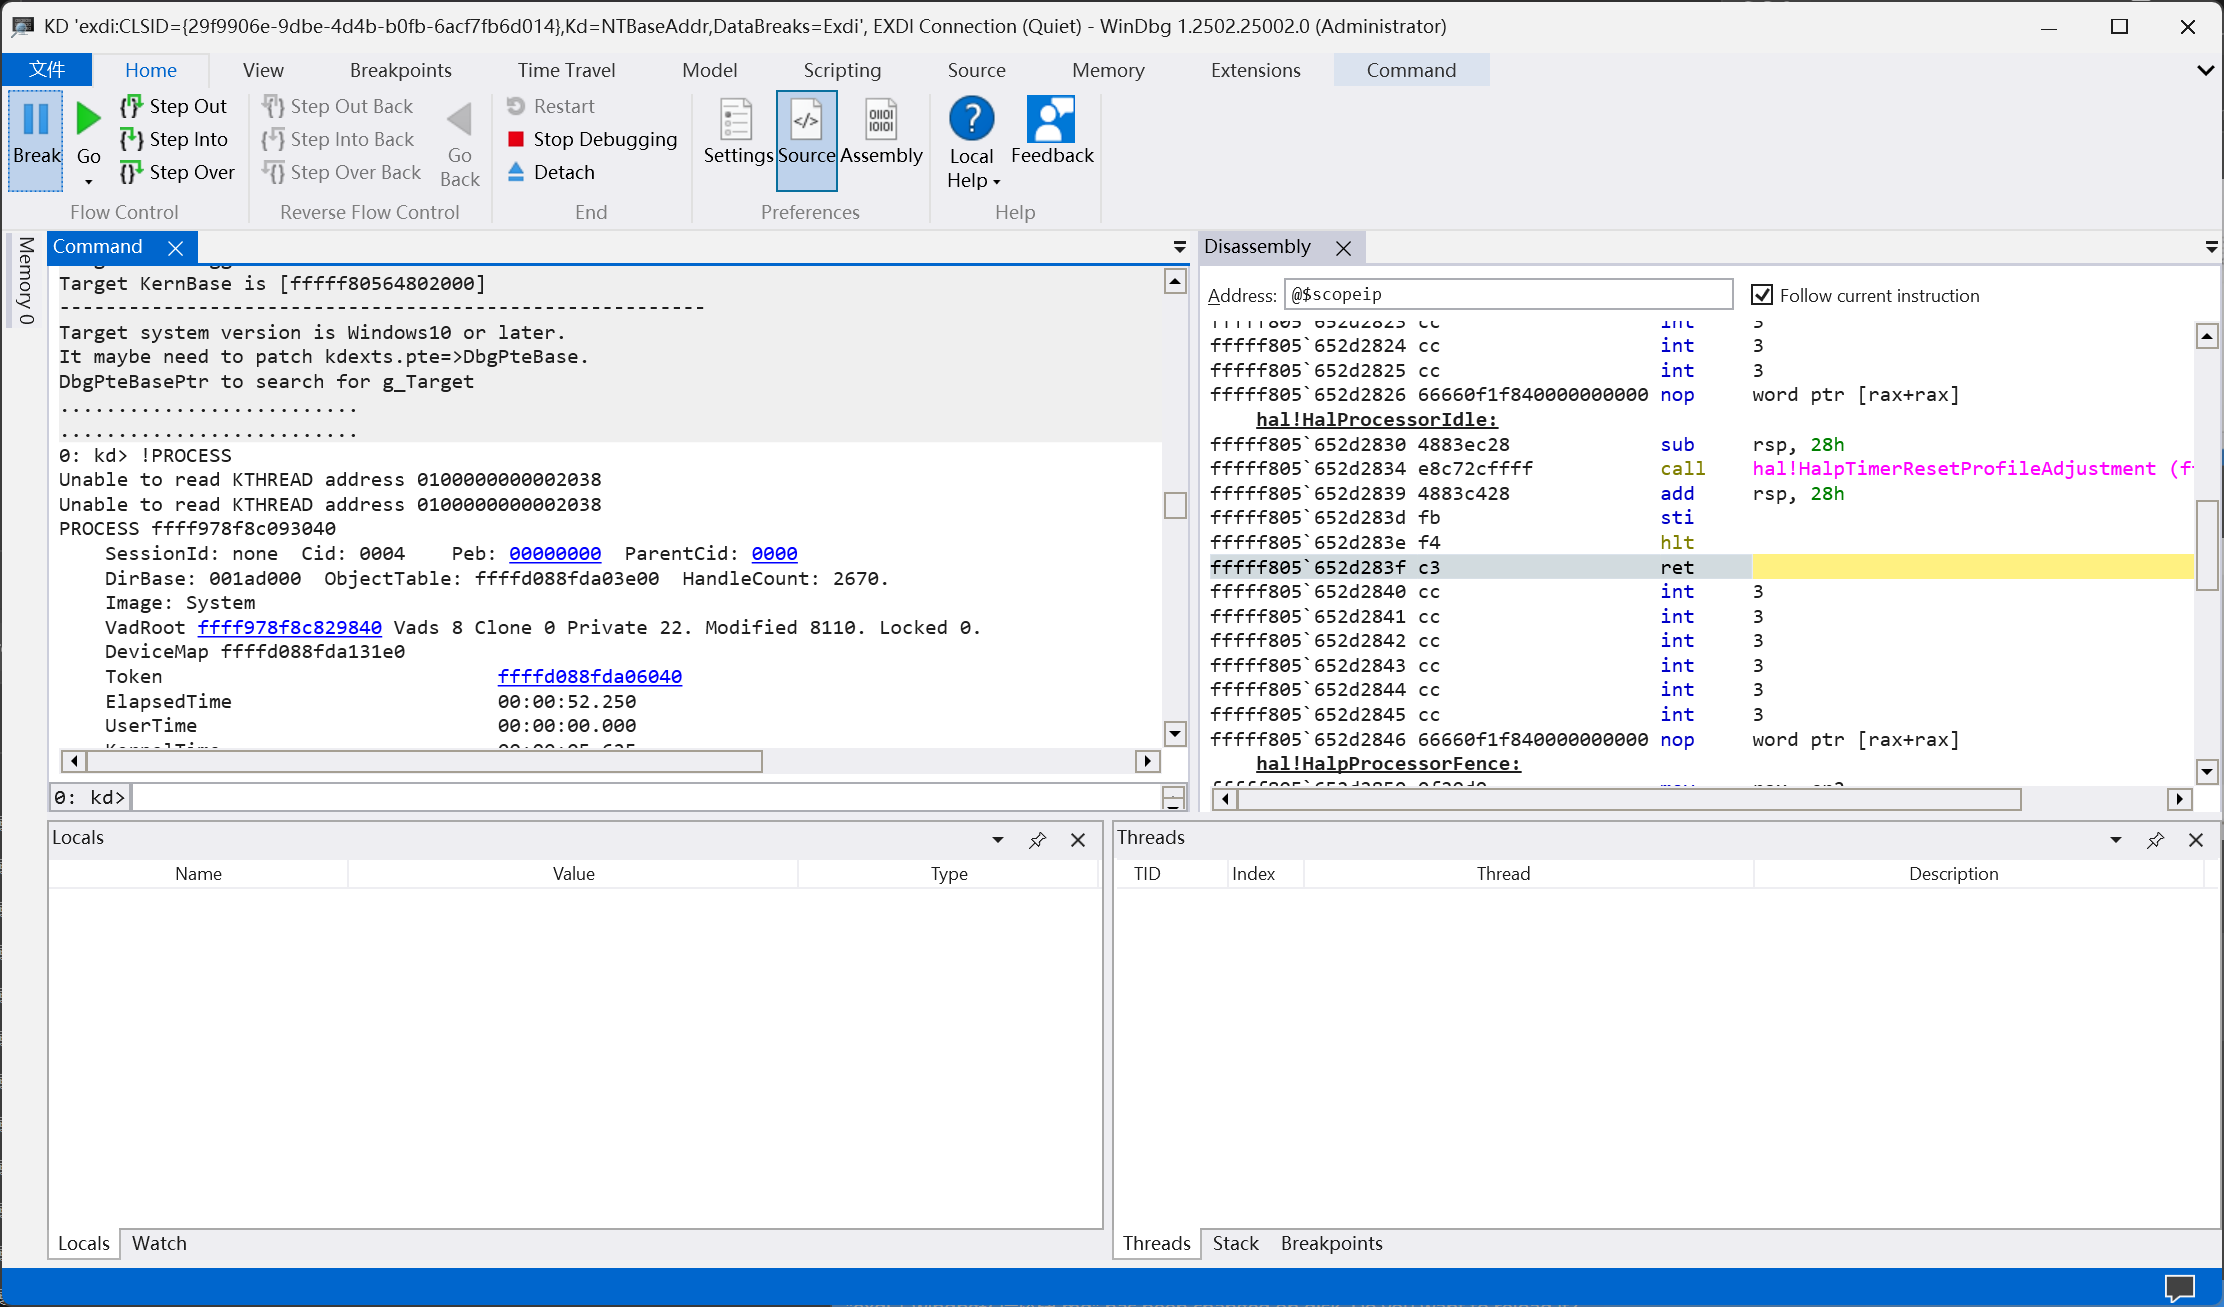Click hal!HalProcessorIdle symbol label
This screenshot has width=2224, height=1307.
tap(1377, 419)
